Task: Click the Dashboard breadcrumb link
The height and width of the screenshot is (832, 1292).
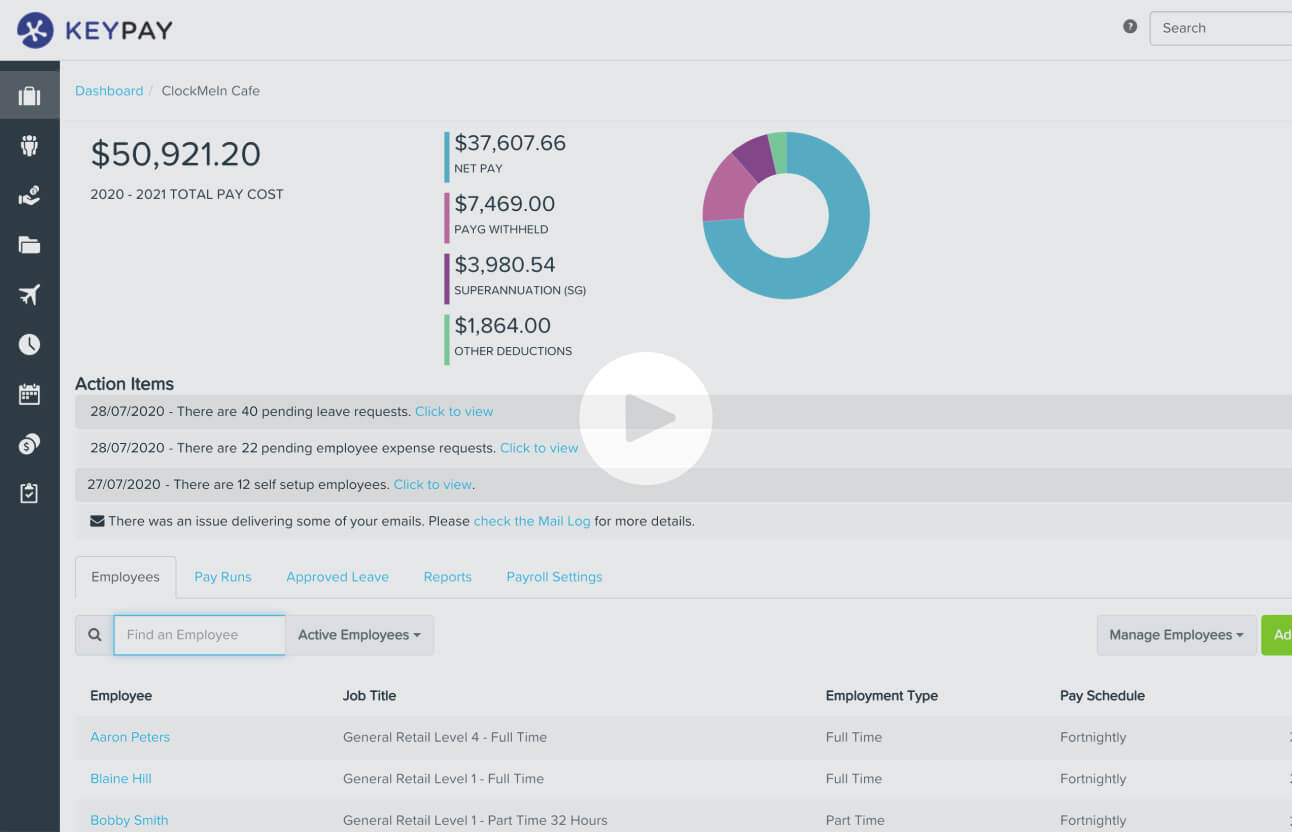Action: [x=109, y=91]
